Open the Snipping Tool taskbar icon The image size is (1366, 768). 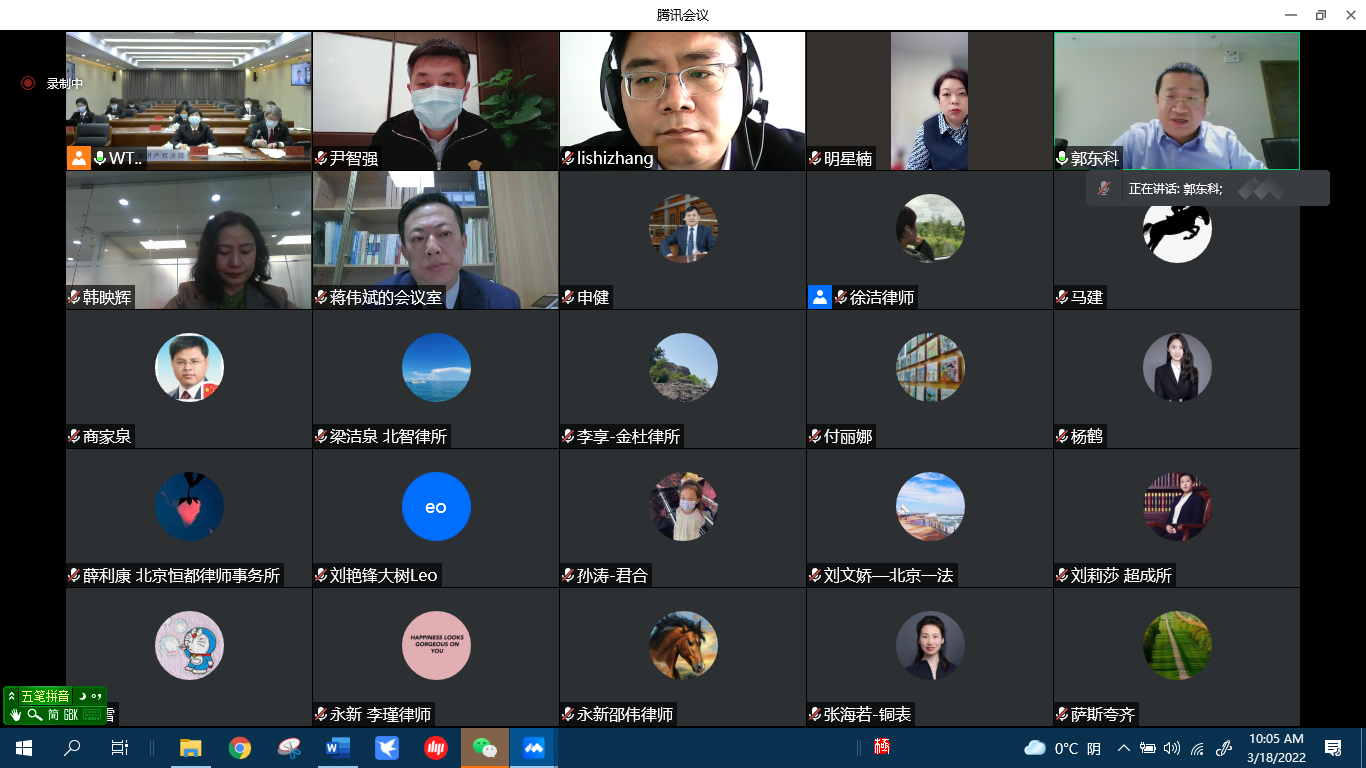point(289,747)
